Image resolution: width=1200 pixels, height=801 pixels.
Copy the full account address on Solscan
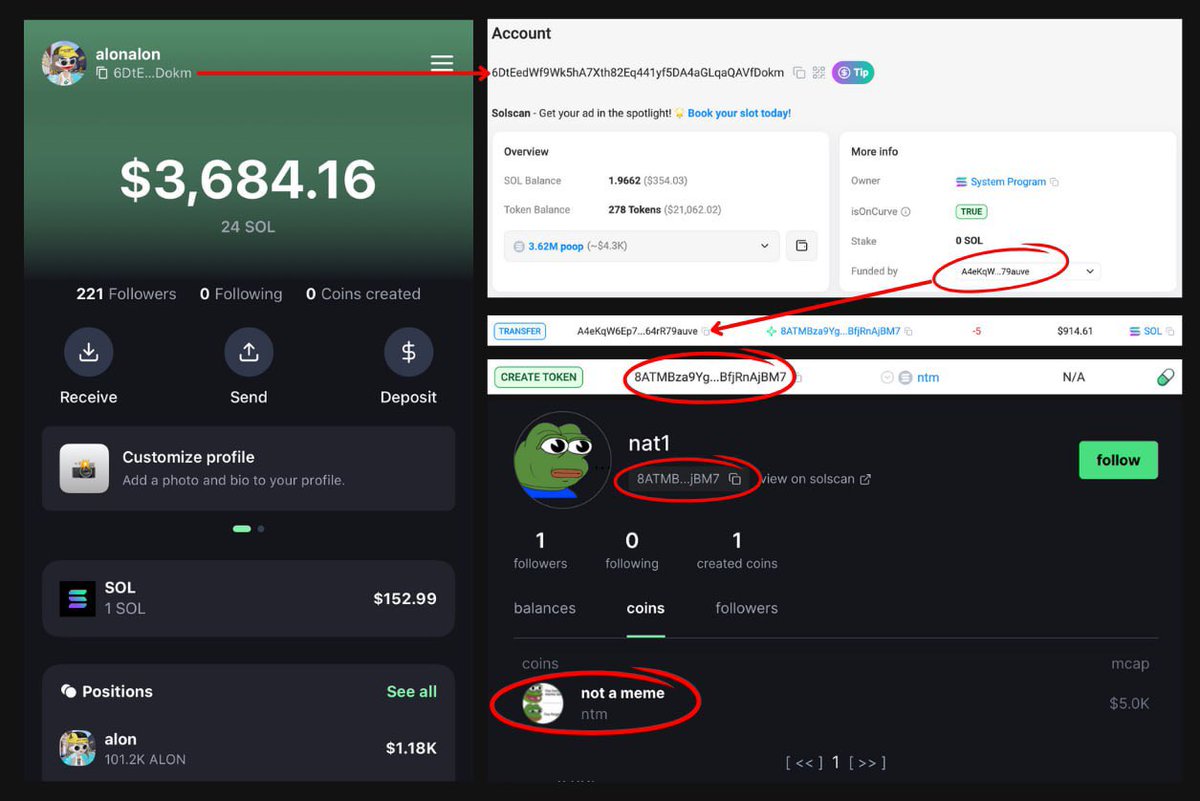(799, 73)
